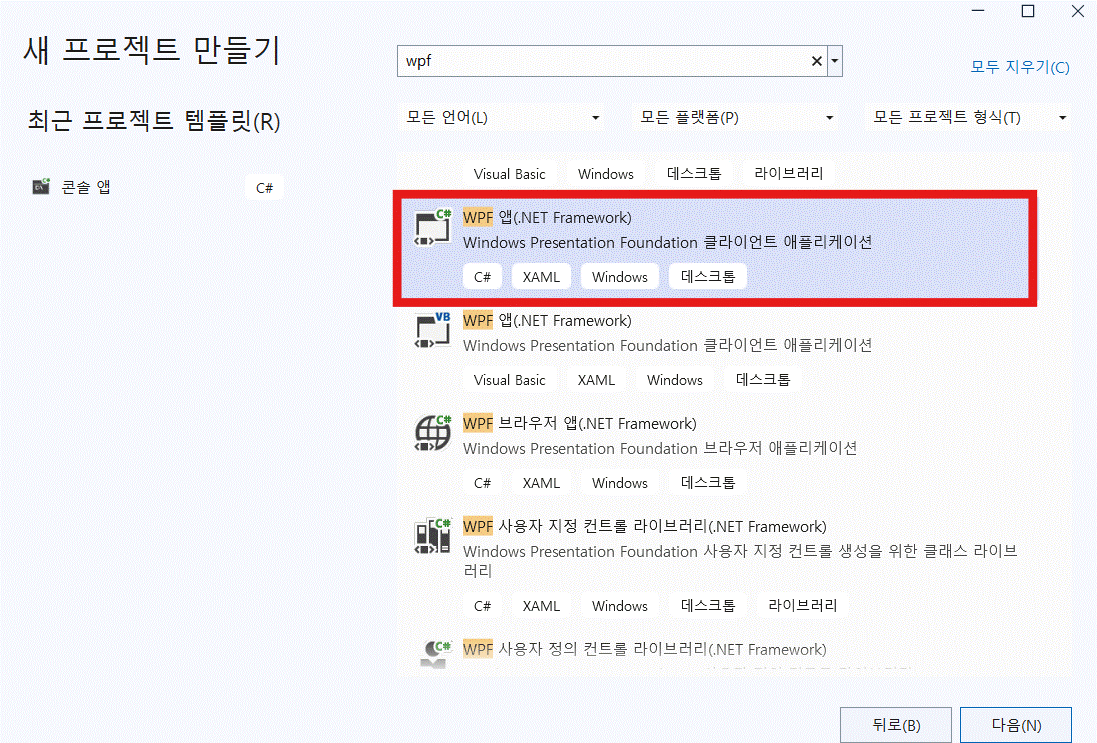This screenshot has height=743, width=1097.
Task: Click the 라이브러리 tag in the topmost tag row
Action: pos(788,174)
